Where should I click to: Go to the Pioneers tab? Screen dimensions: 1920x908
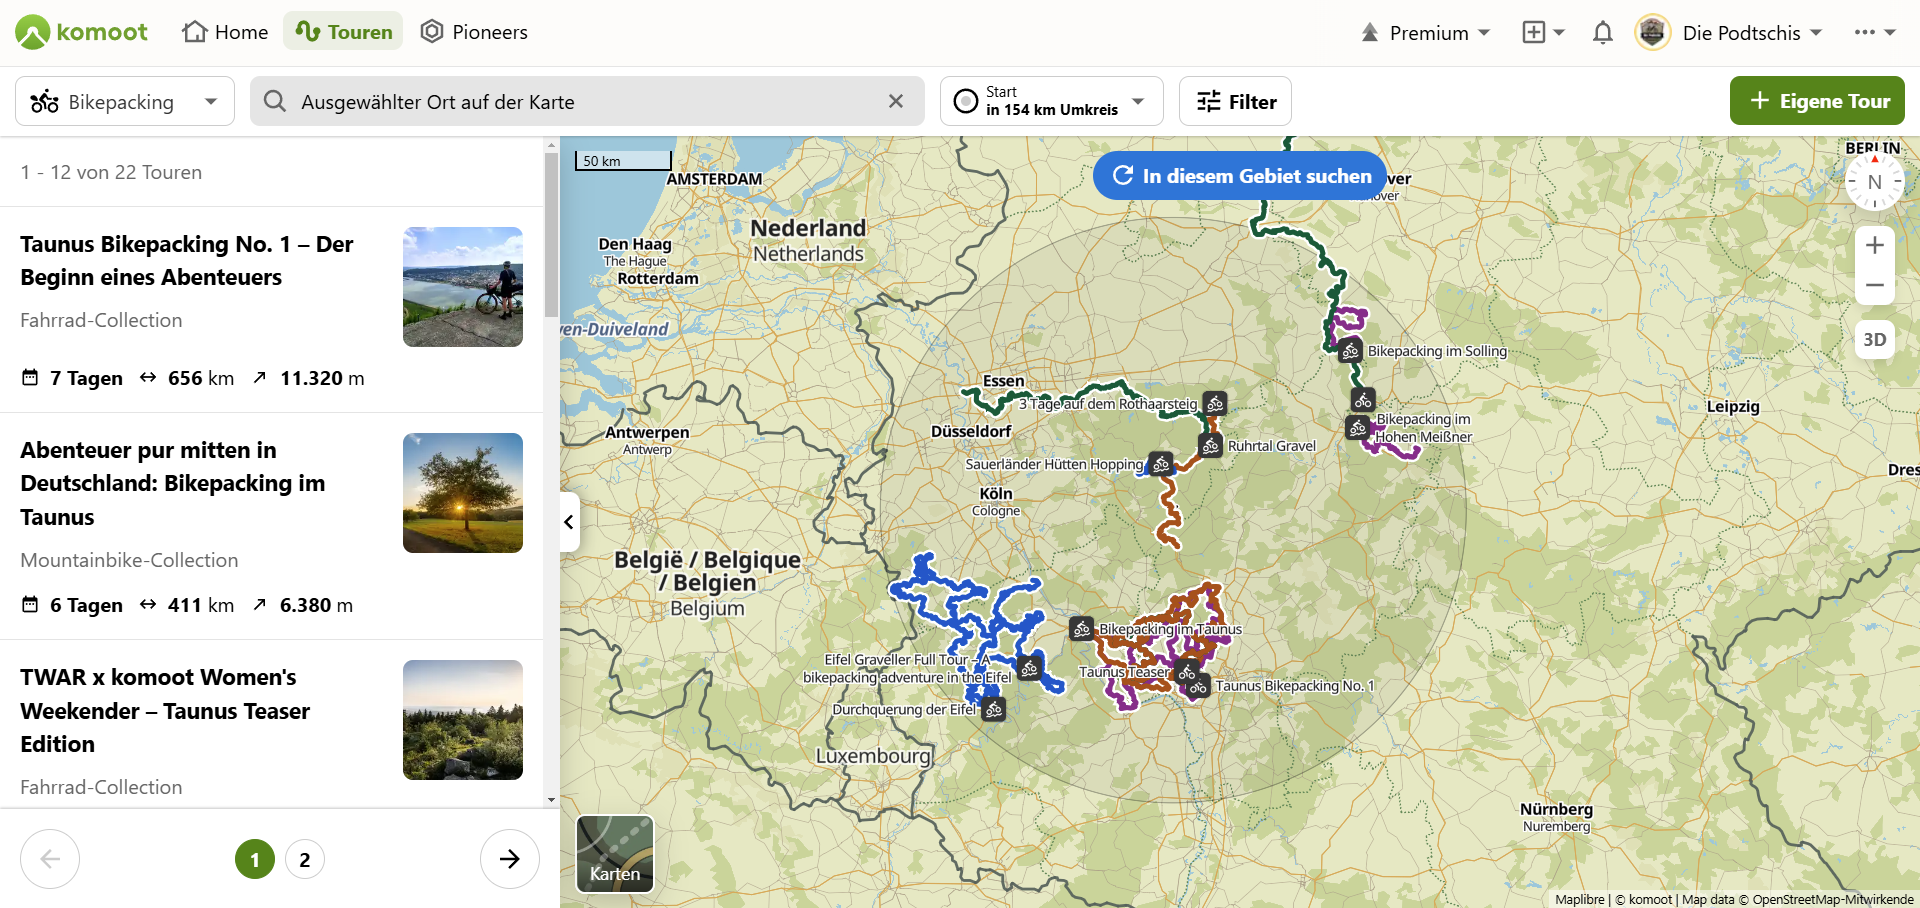pos(474,32)
